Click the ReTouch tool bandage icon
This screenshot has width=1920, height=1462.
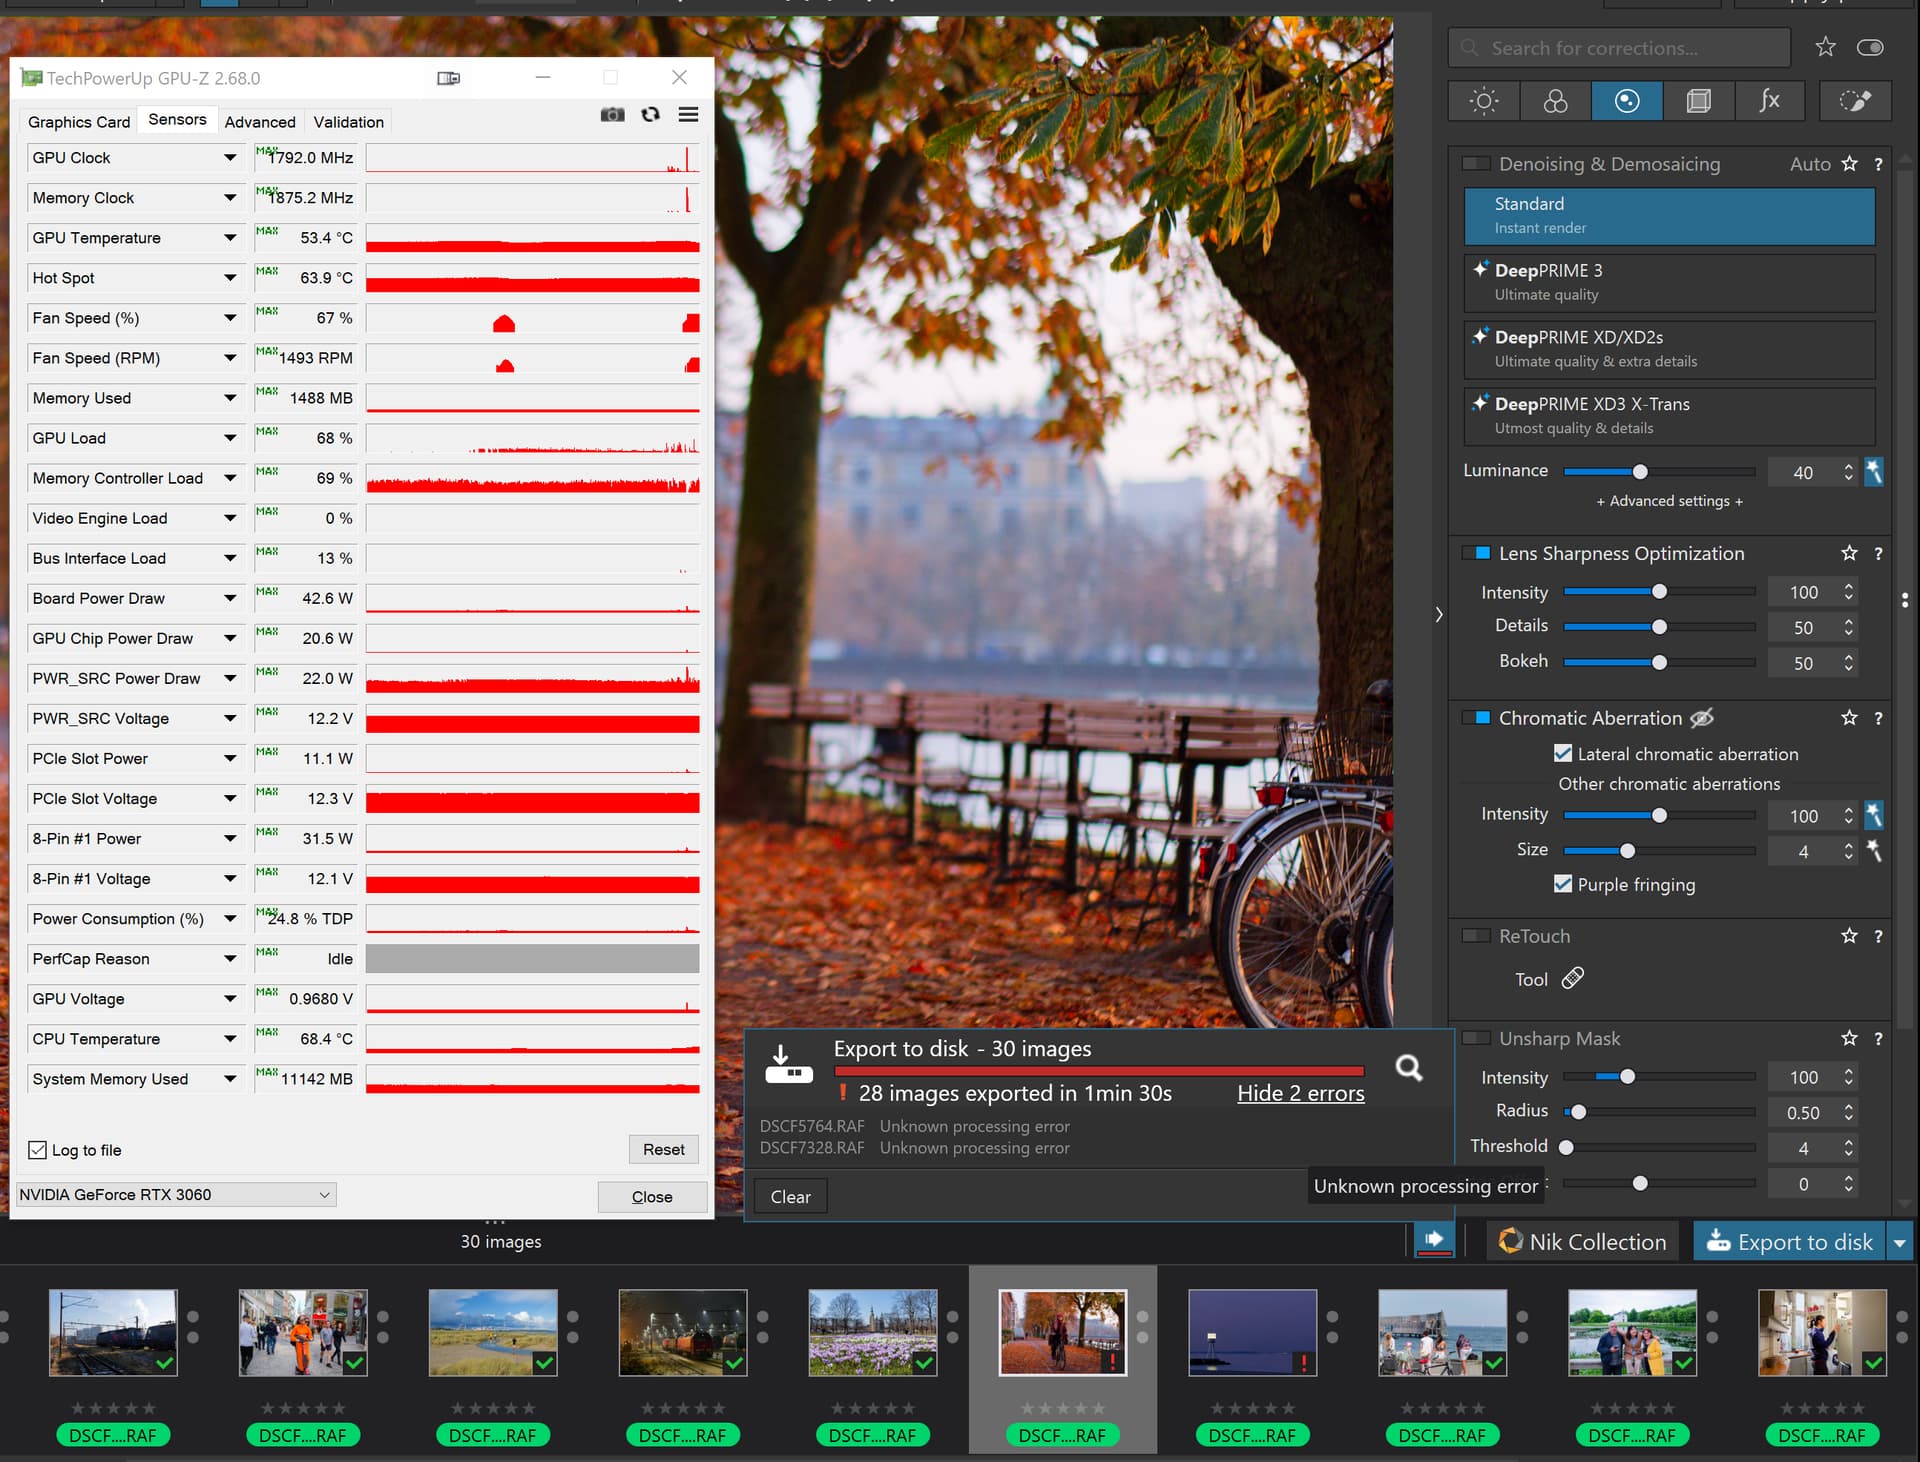pyautogui.click(x=1573, y=978)
